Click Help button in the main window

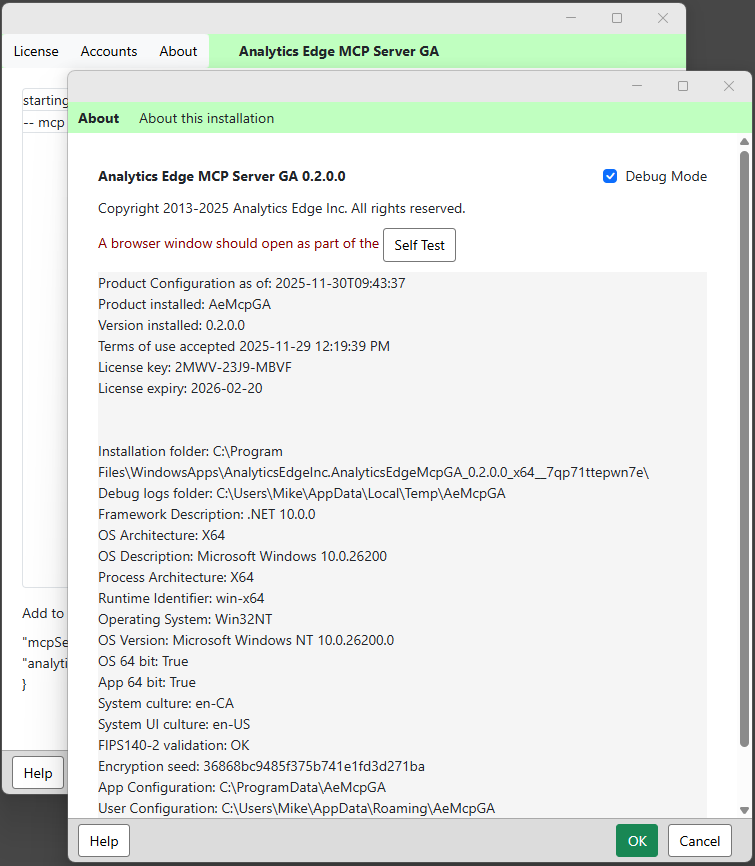click(x=38, y=773)
